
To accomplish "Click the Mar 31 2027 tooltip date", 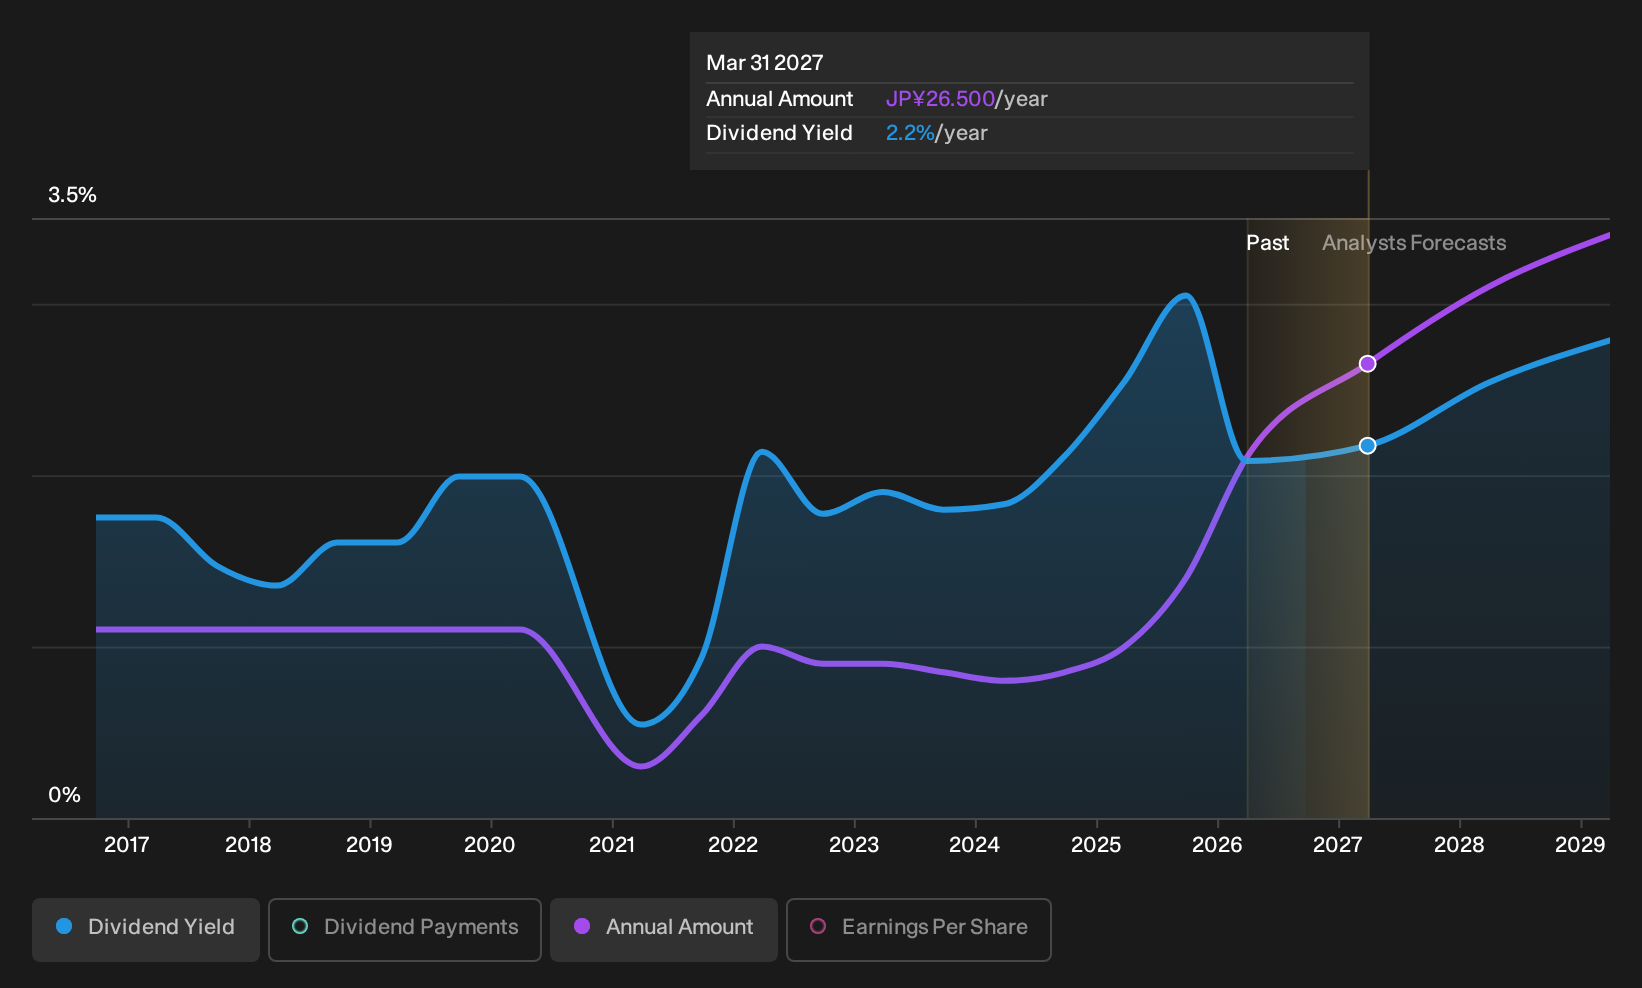I will (x=765, y=63).
